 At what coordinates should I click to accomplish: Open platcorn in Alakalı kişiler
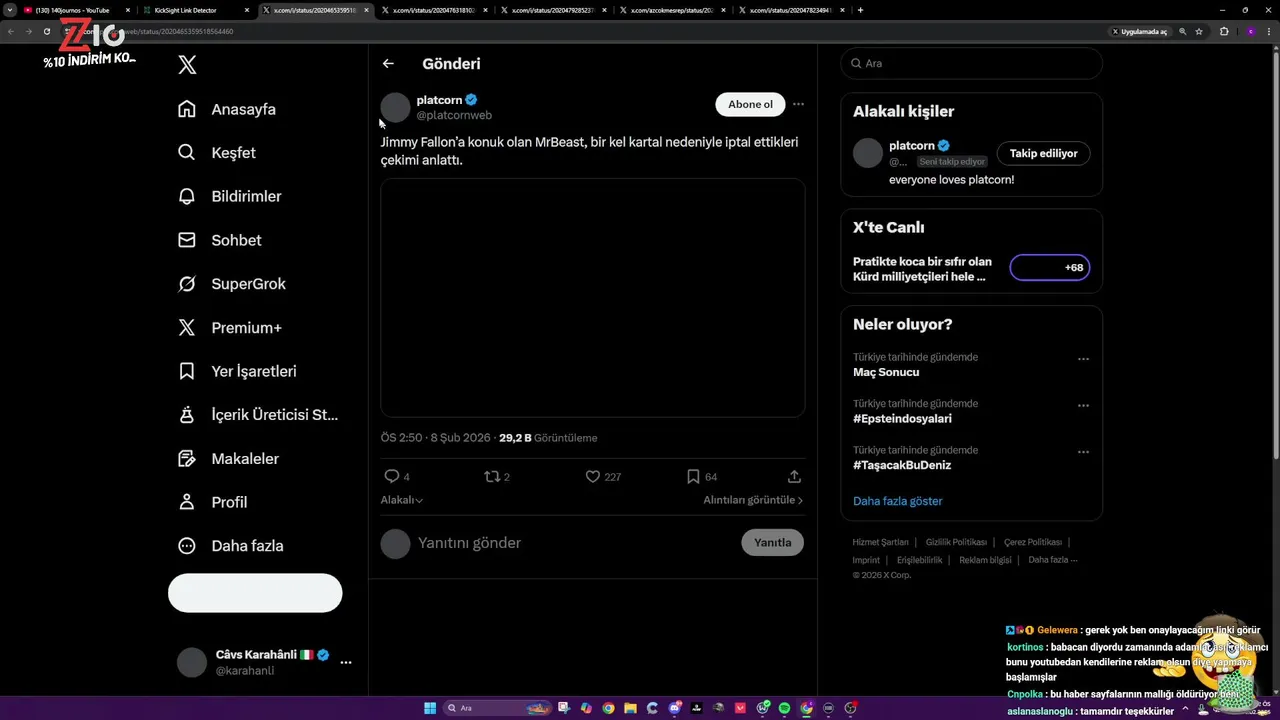[911, 146]
